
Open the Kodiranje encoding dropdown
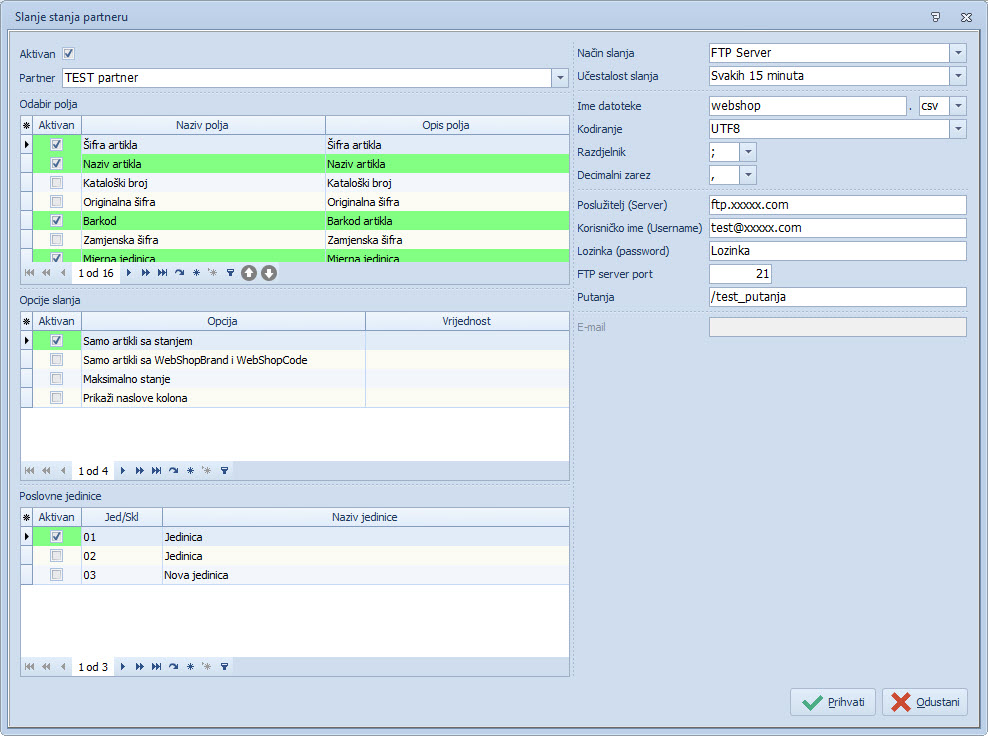(x=958, y=129)
